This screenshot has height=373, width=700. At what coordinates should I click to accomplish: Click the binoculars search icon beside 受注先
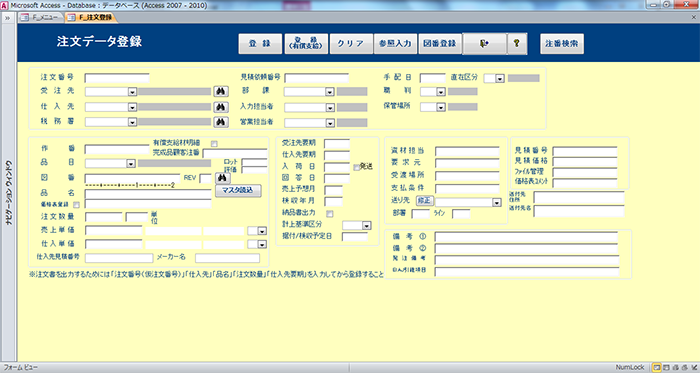click(221, 91)
